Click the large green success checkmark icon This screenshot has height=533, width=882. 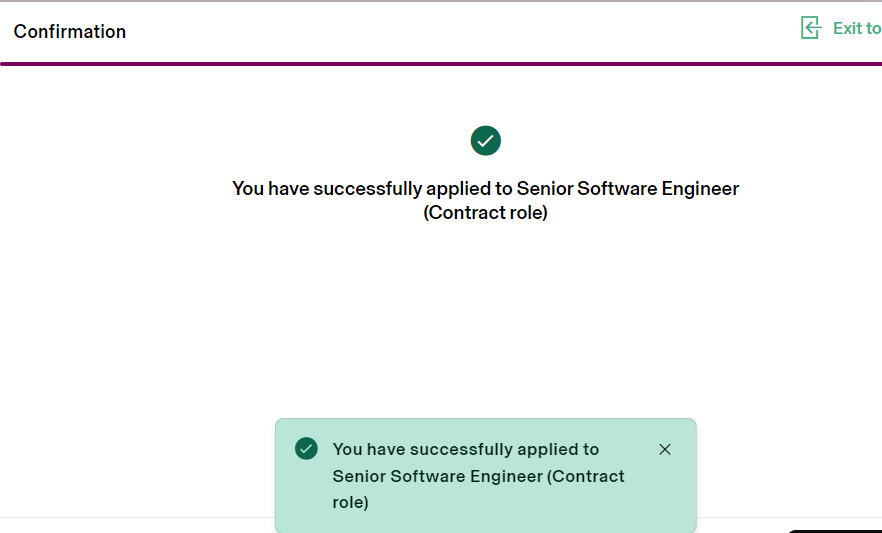(485, 141)
